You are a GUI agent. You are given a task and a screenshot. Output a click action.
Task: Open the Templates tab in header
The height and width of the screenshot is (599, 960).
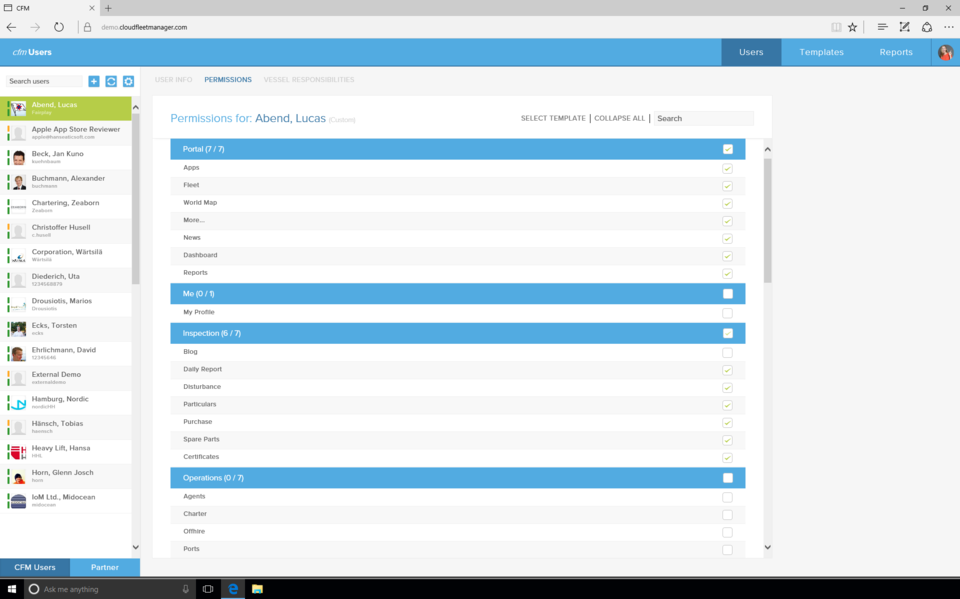point(821,52)
